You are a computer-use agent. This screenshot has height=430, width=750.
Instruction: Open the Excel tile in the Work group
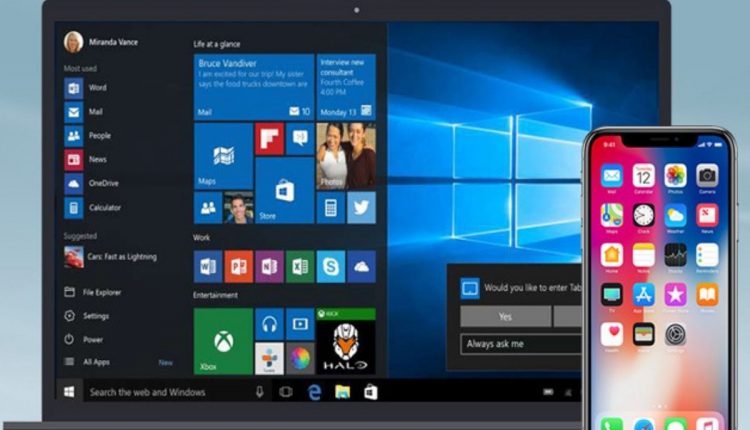[x=300, y=266]
